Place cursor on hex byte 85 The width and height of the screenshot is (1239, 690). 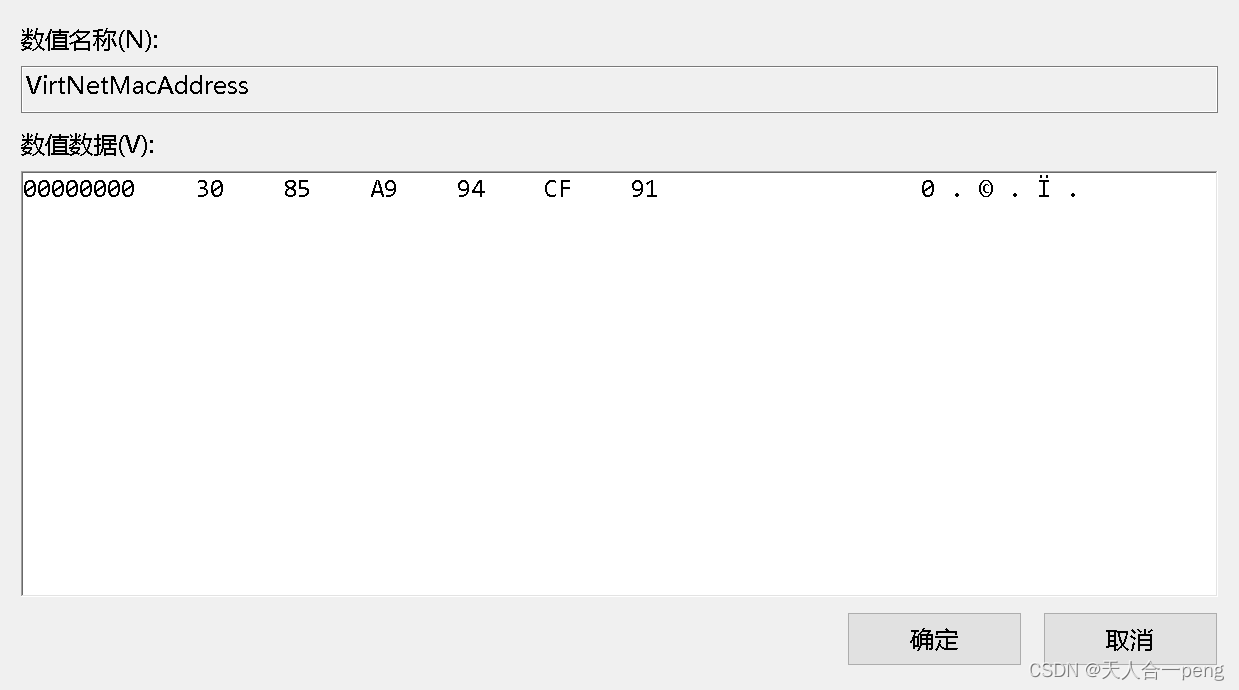pos(297,189)
